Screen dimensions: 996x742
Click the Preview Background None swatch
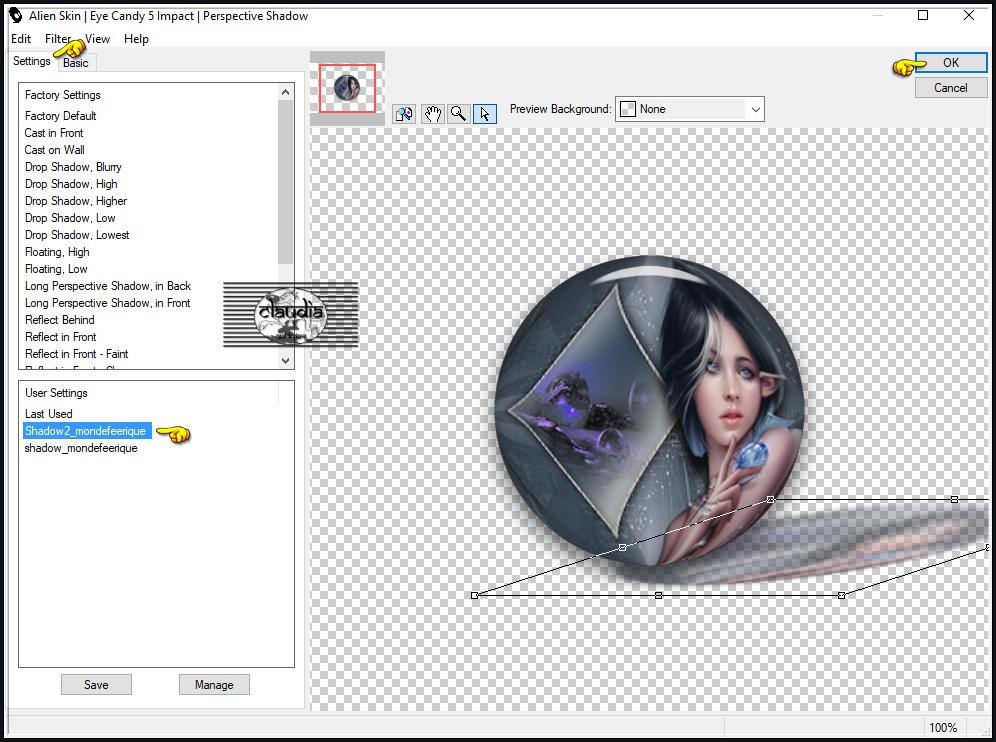coord(628,109)
